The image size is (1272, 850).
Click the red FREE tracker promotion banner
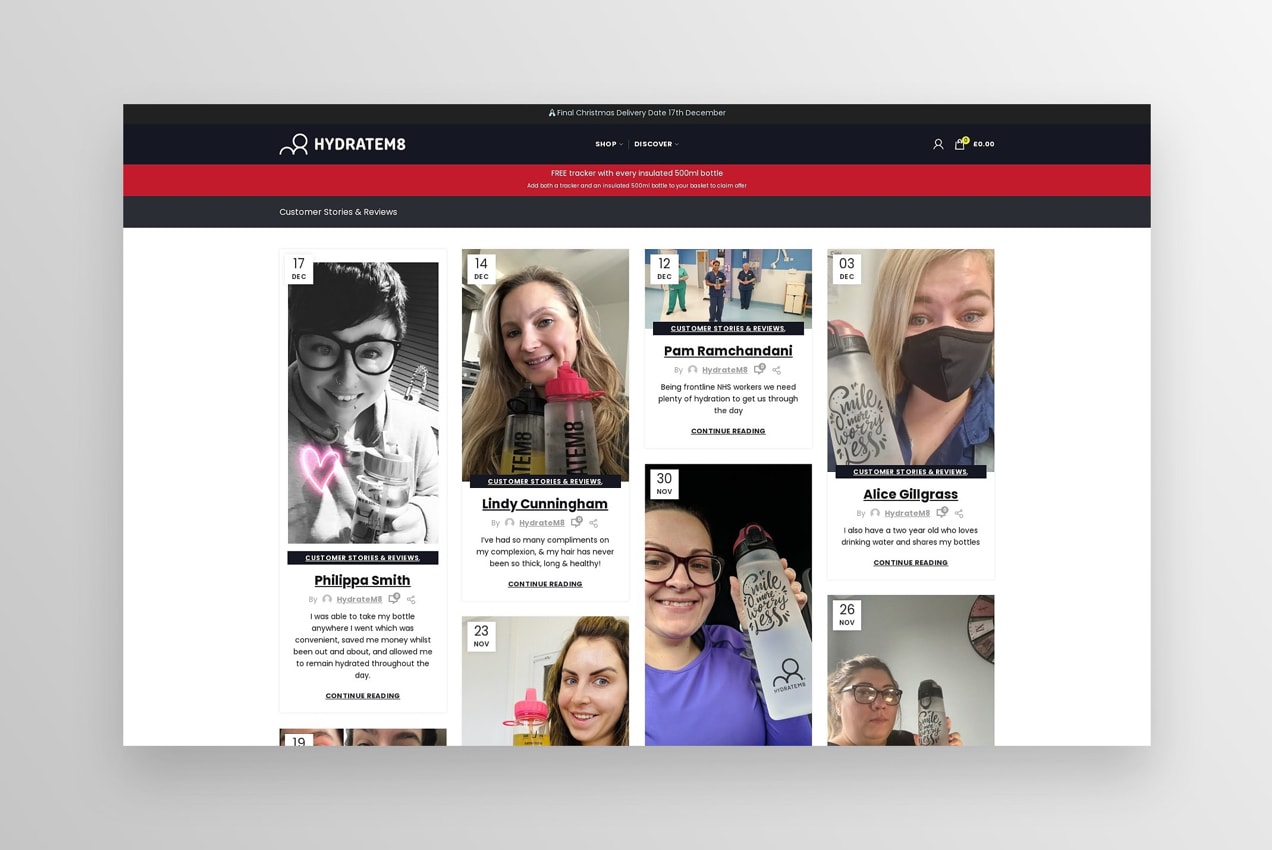[x=636, y=178]
